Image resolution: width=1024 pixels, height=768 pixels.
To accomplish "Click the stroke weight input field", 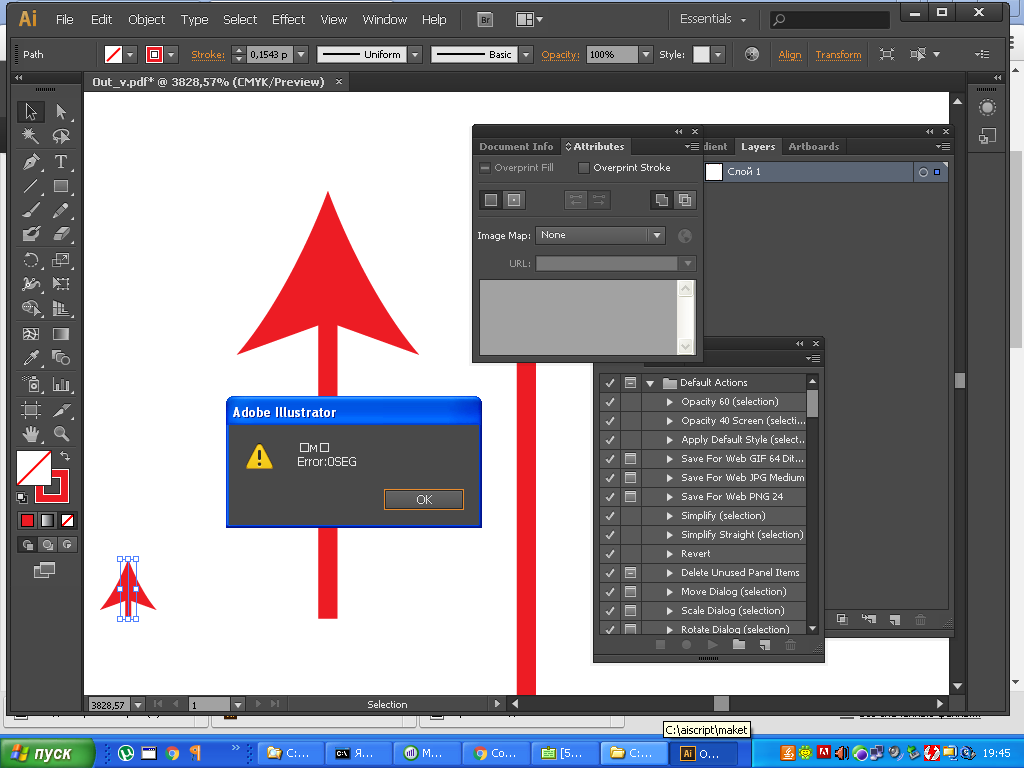I will 270,55.
